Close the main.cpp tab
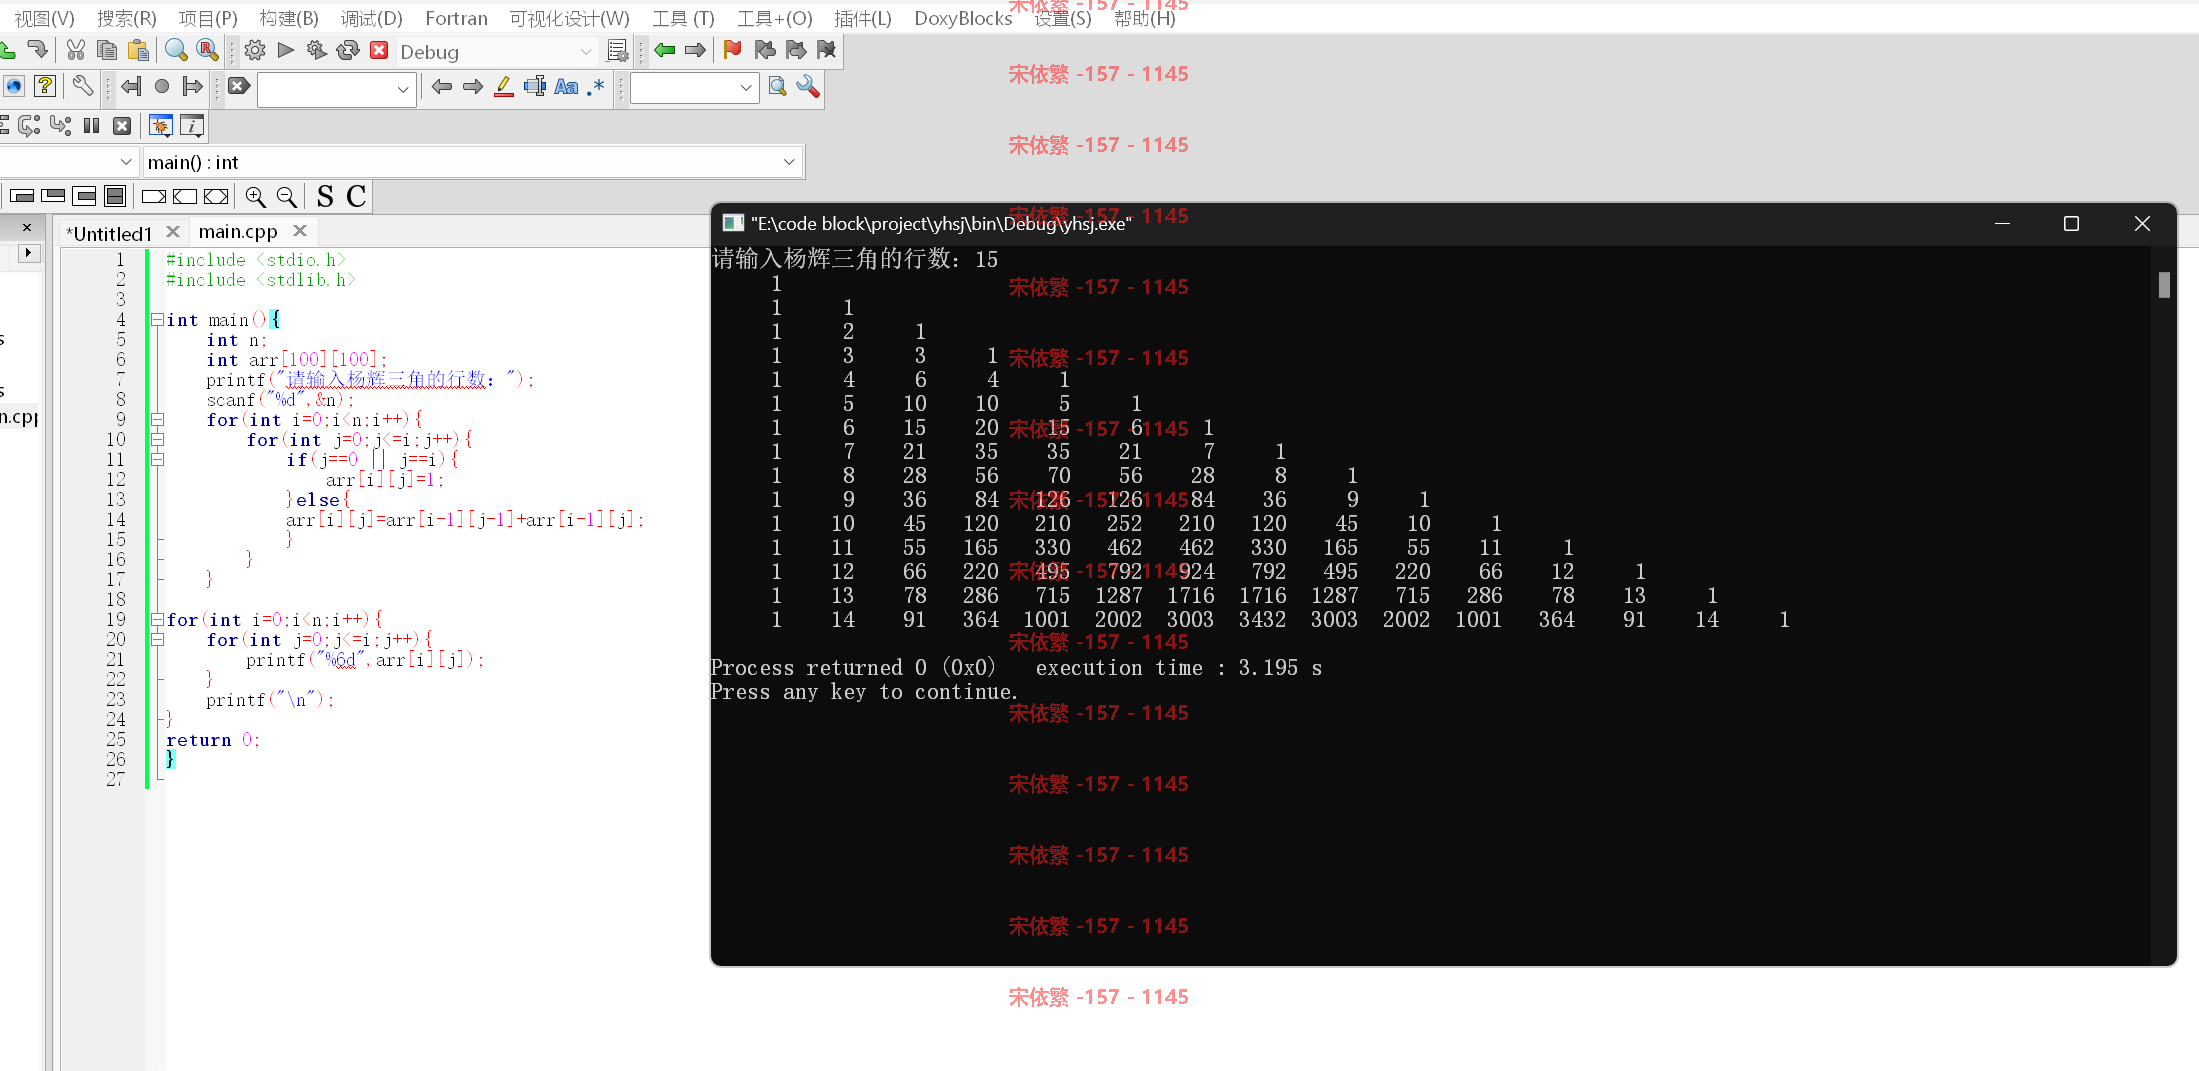2199x1071 pixels. point(299,231)
